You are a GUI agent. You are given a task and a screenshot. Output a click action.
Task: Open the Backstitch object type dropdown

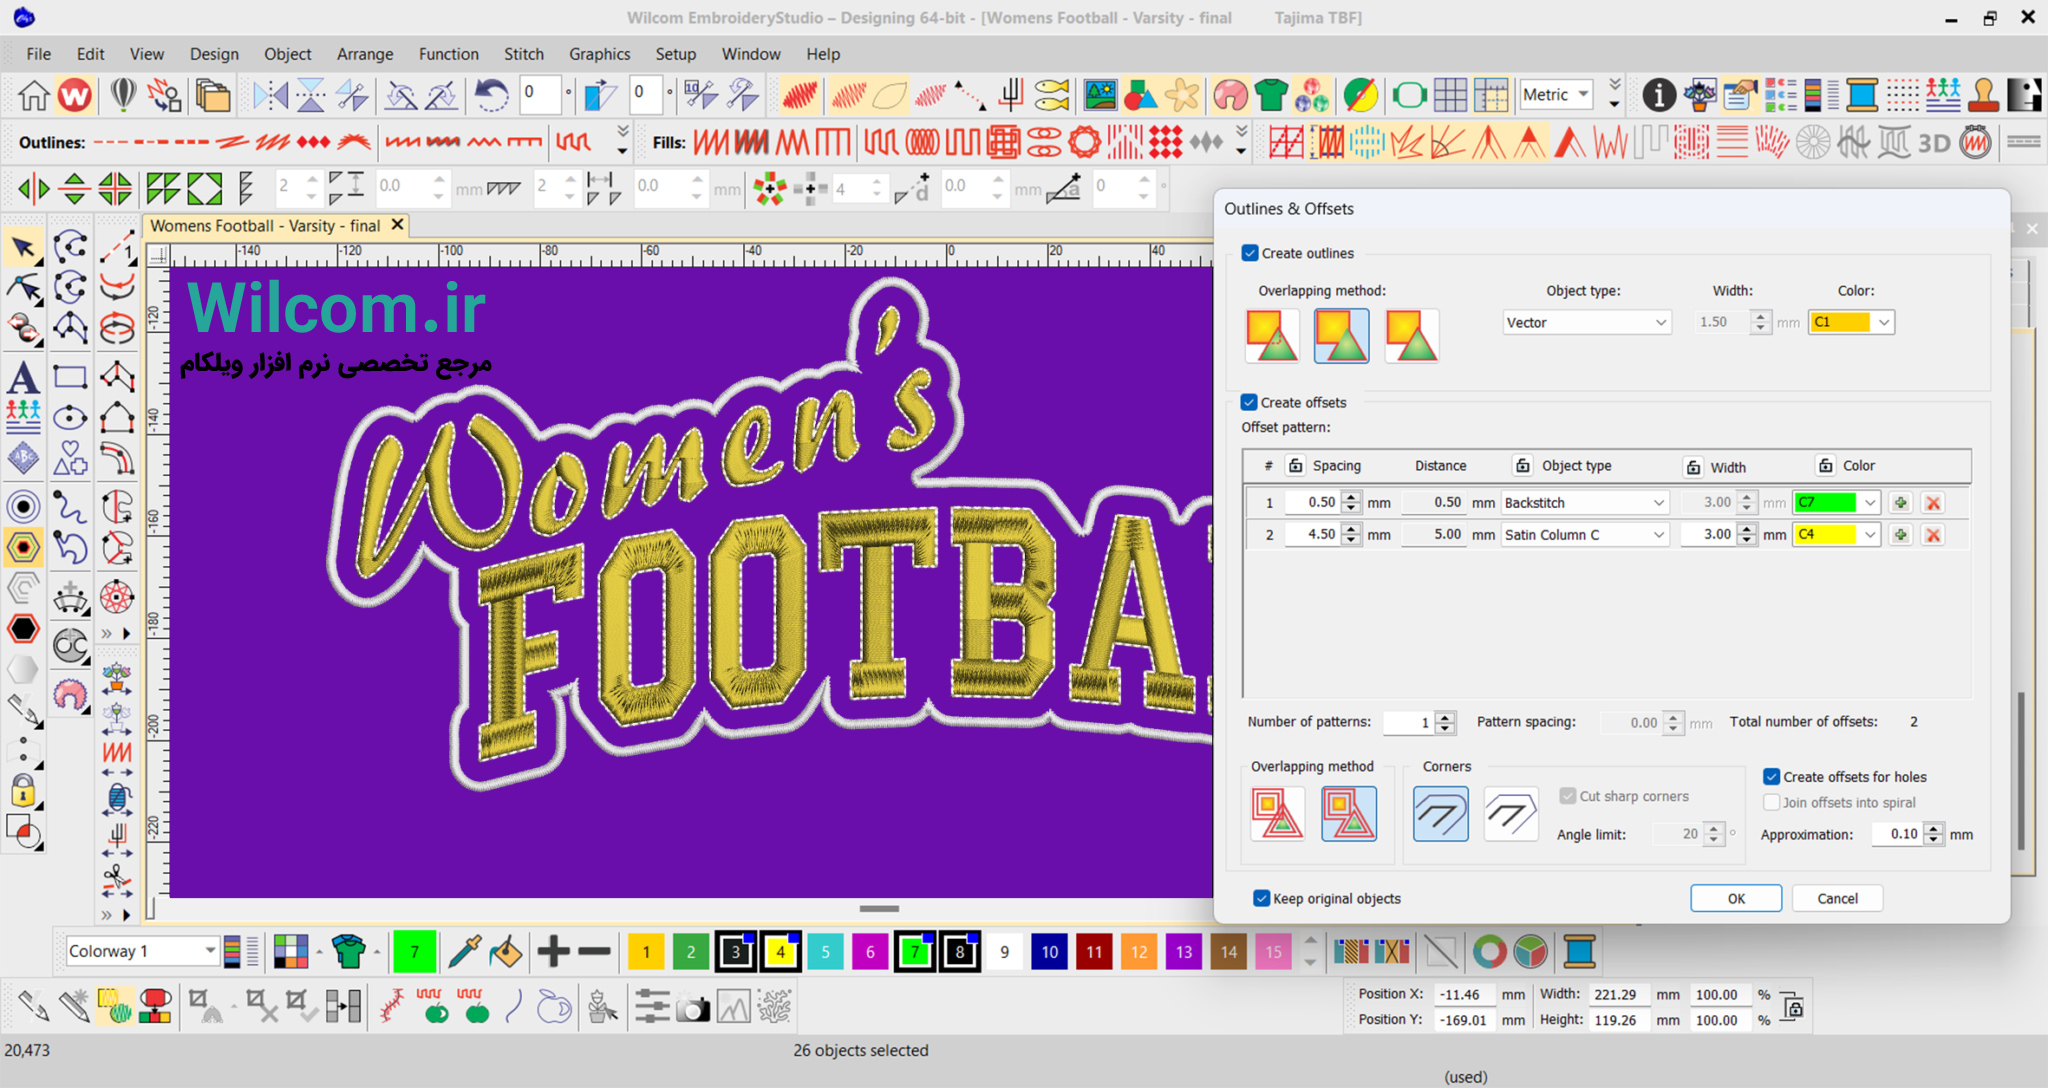tap(1584, 503)
